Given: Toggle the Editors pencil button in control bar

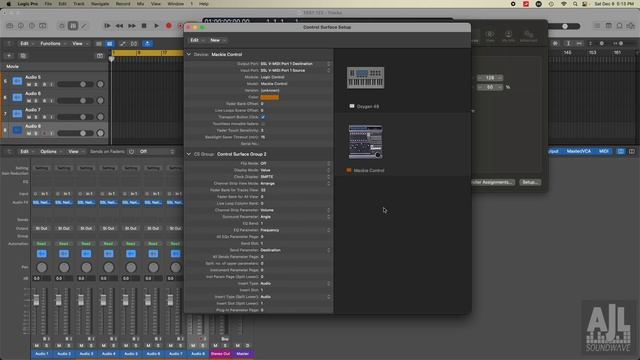Looking at the screenshot, I should click(x=84, y=26).
